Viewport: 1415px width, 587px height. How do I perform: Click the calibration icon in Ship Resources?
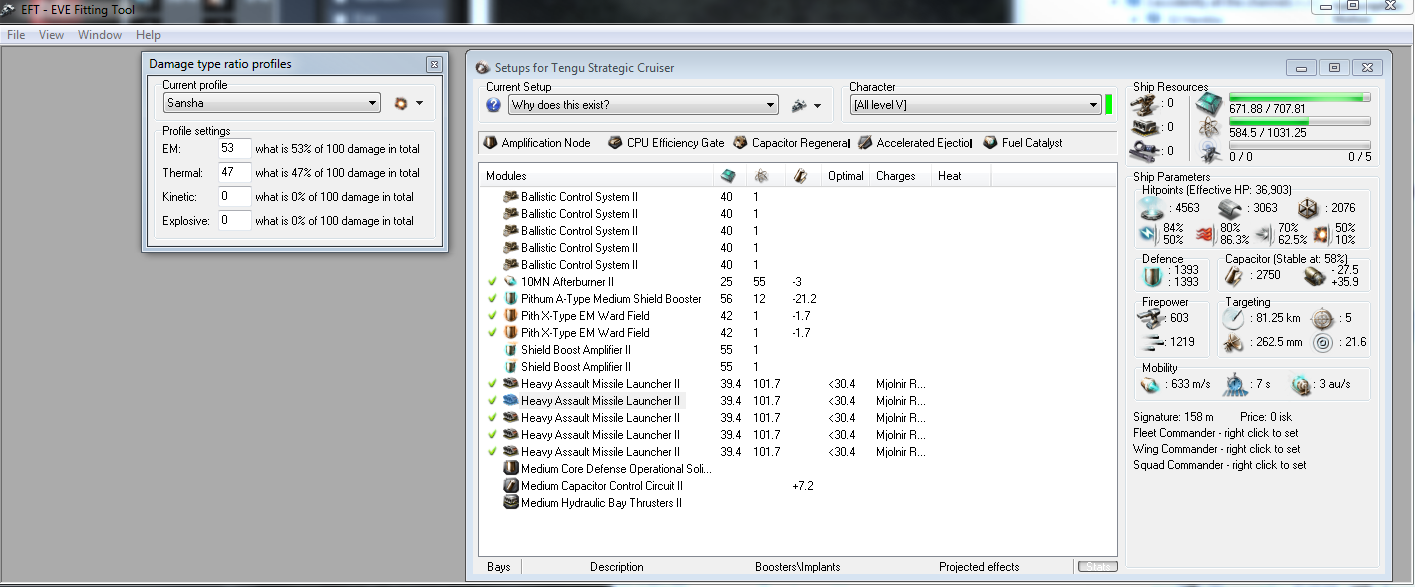tap(1145, 151)
